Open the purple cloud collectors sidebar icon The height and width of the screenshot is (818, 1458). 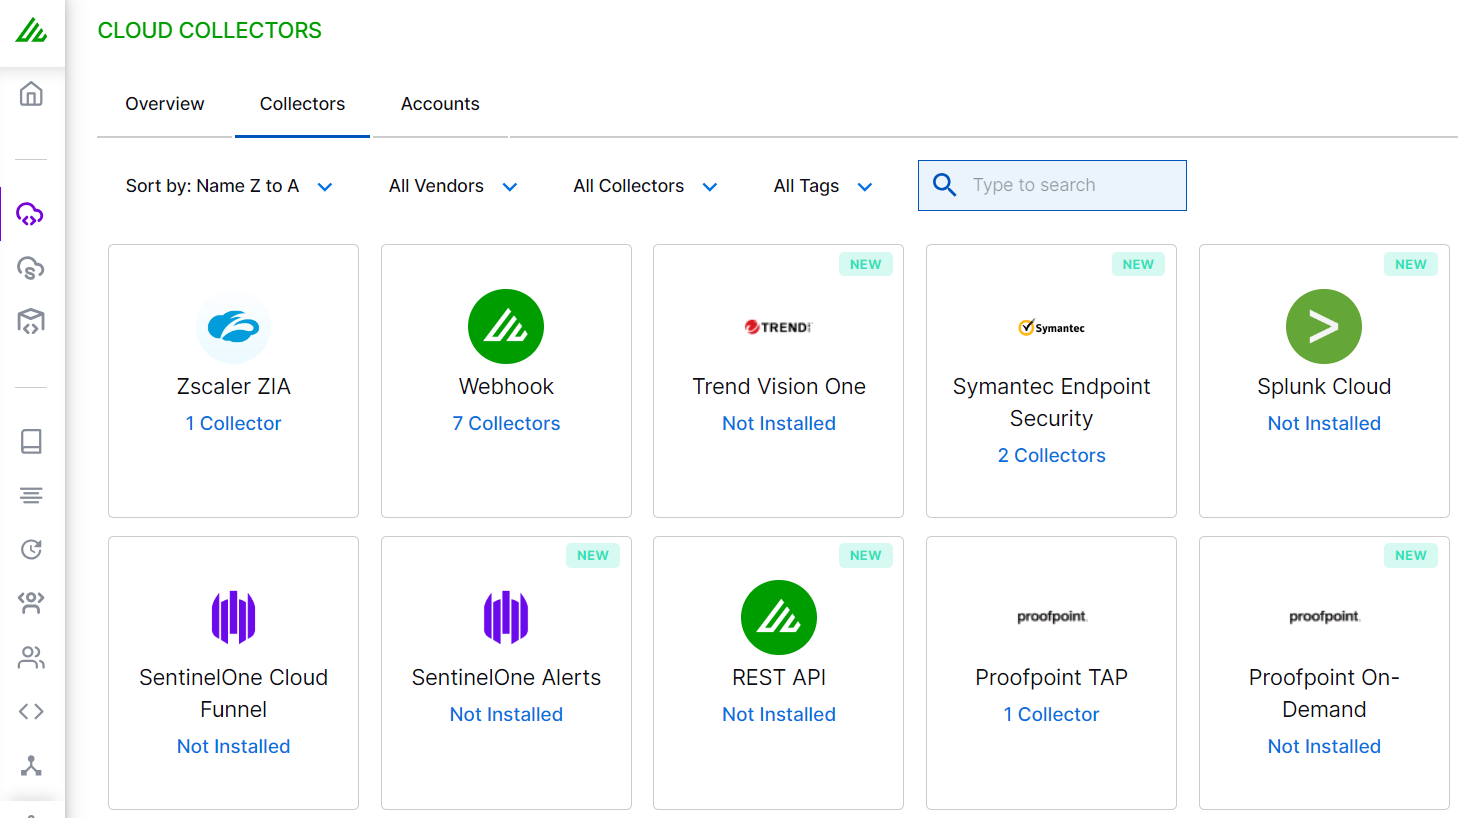click(31, 213)
